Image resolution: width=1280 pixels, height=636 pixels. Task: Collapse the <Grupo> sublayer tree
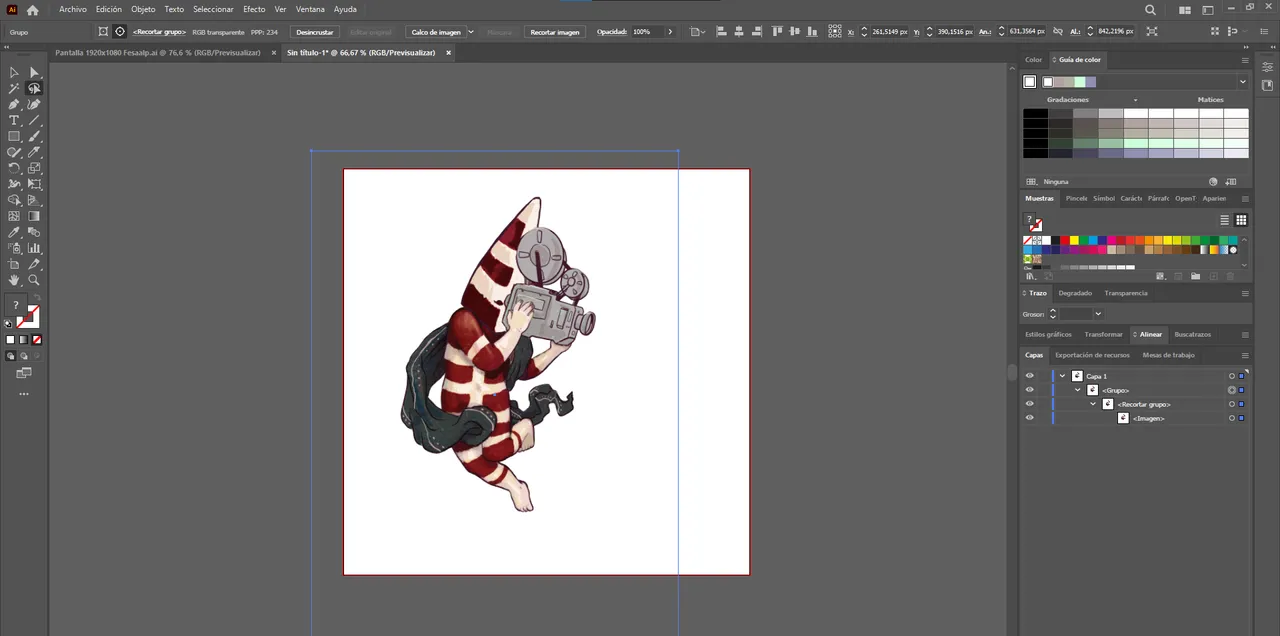1078,390
